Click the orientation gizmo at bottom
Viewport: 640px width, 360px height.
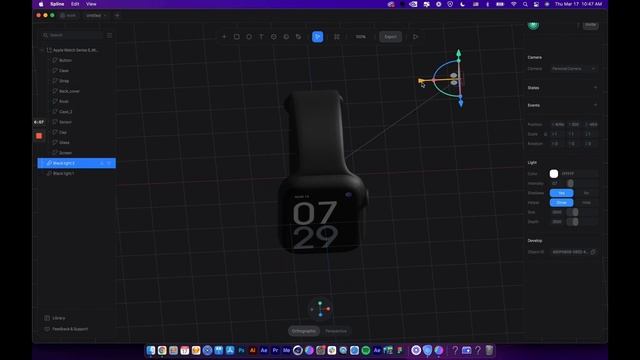tap(320, 309)
